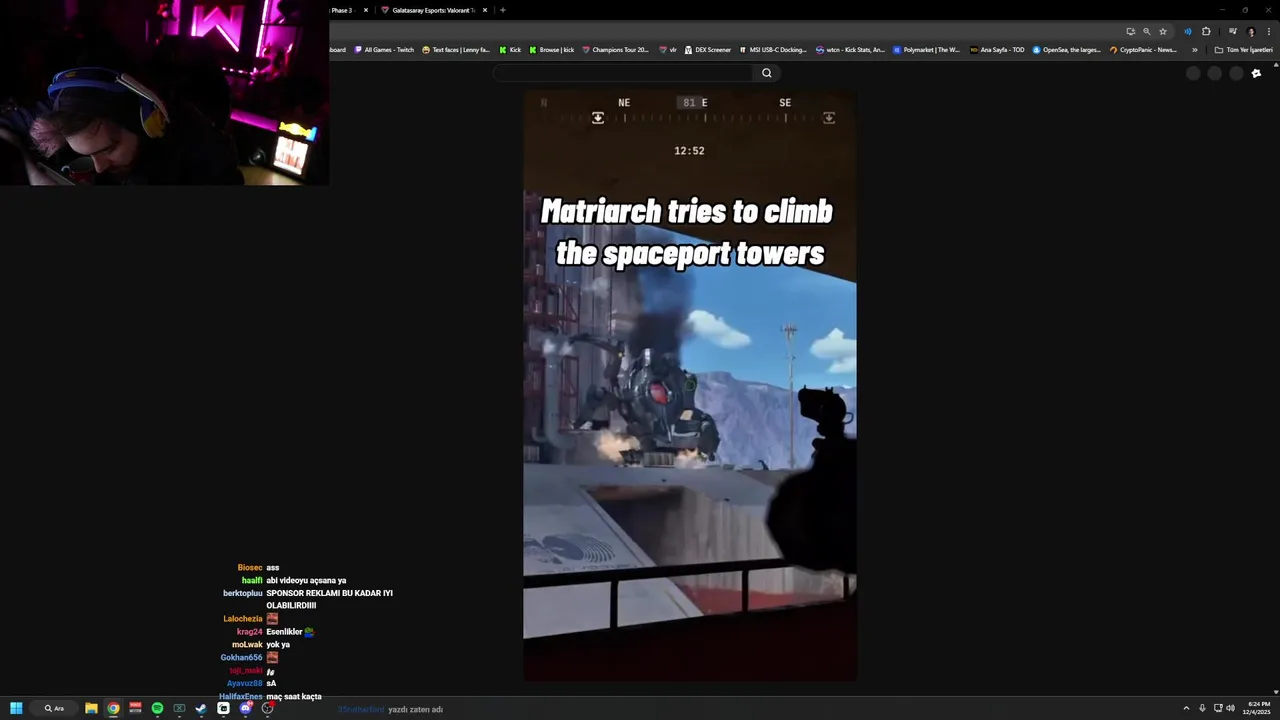Open the Chrome profile avatar
The height and width of the screenshot is (720, 1280).
(1251, 31)
